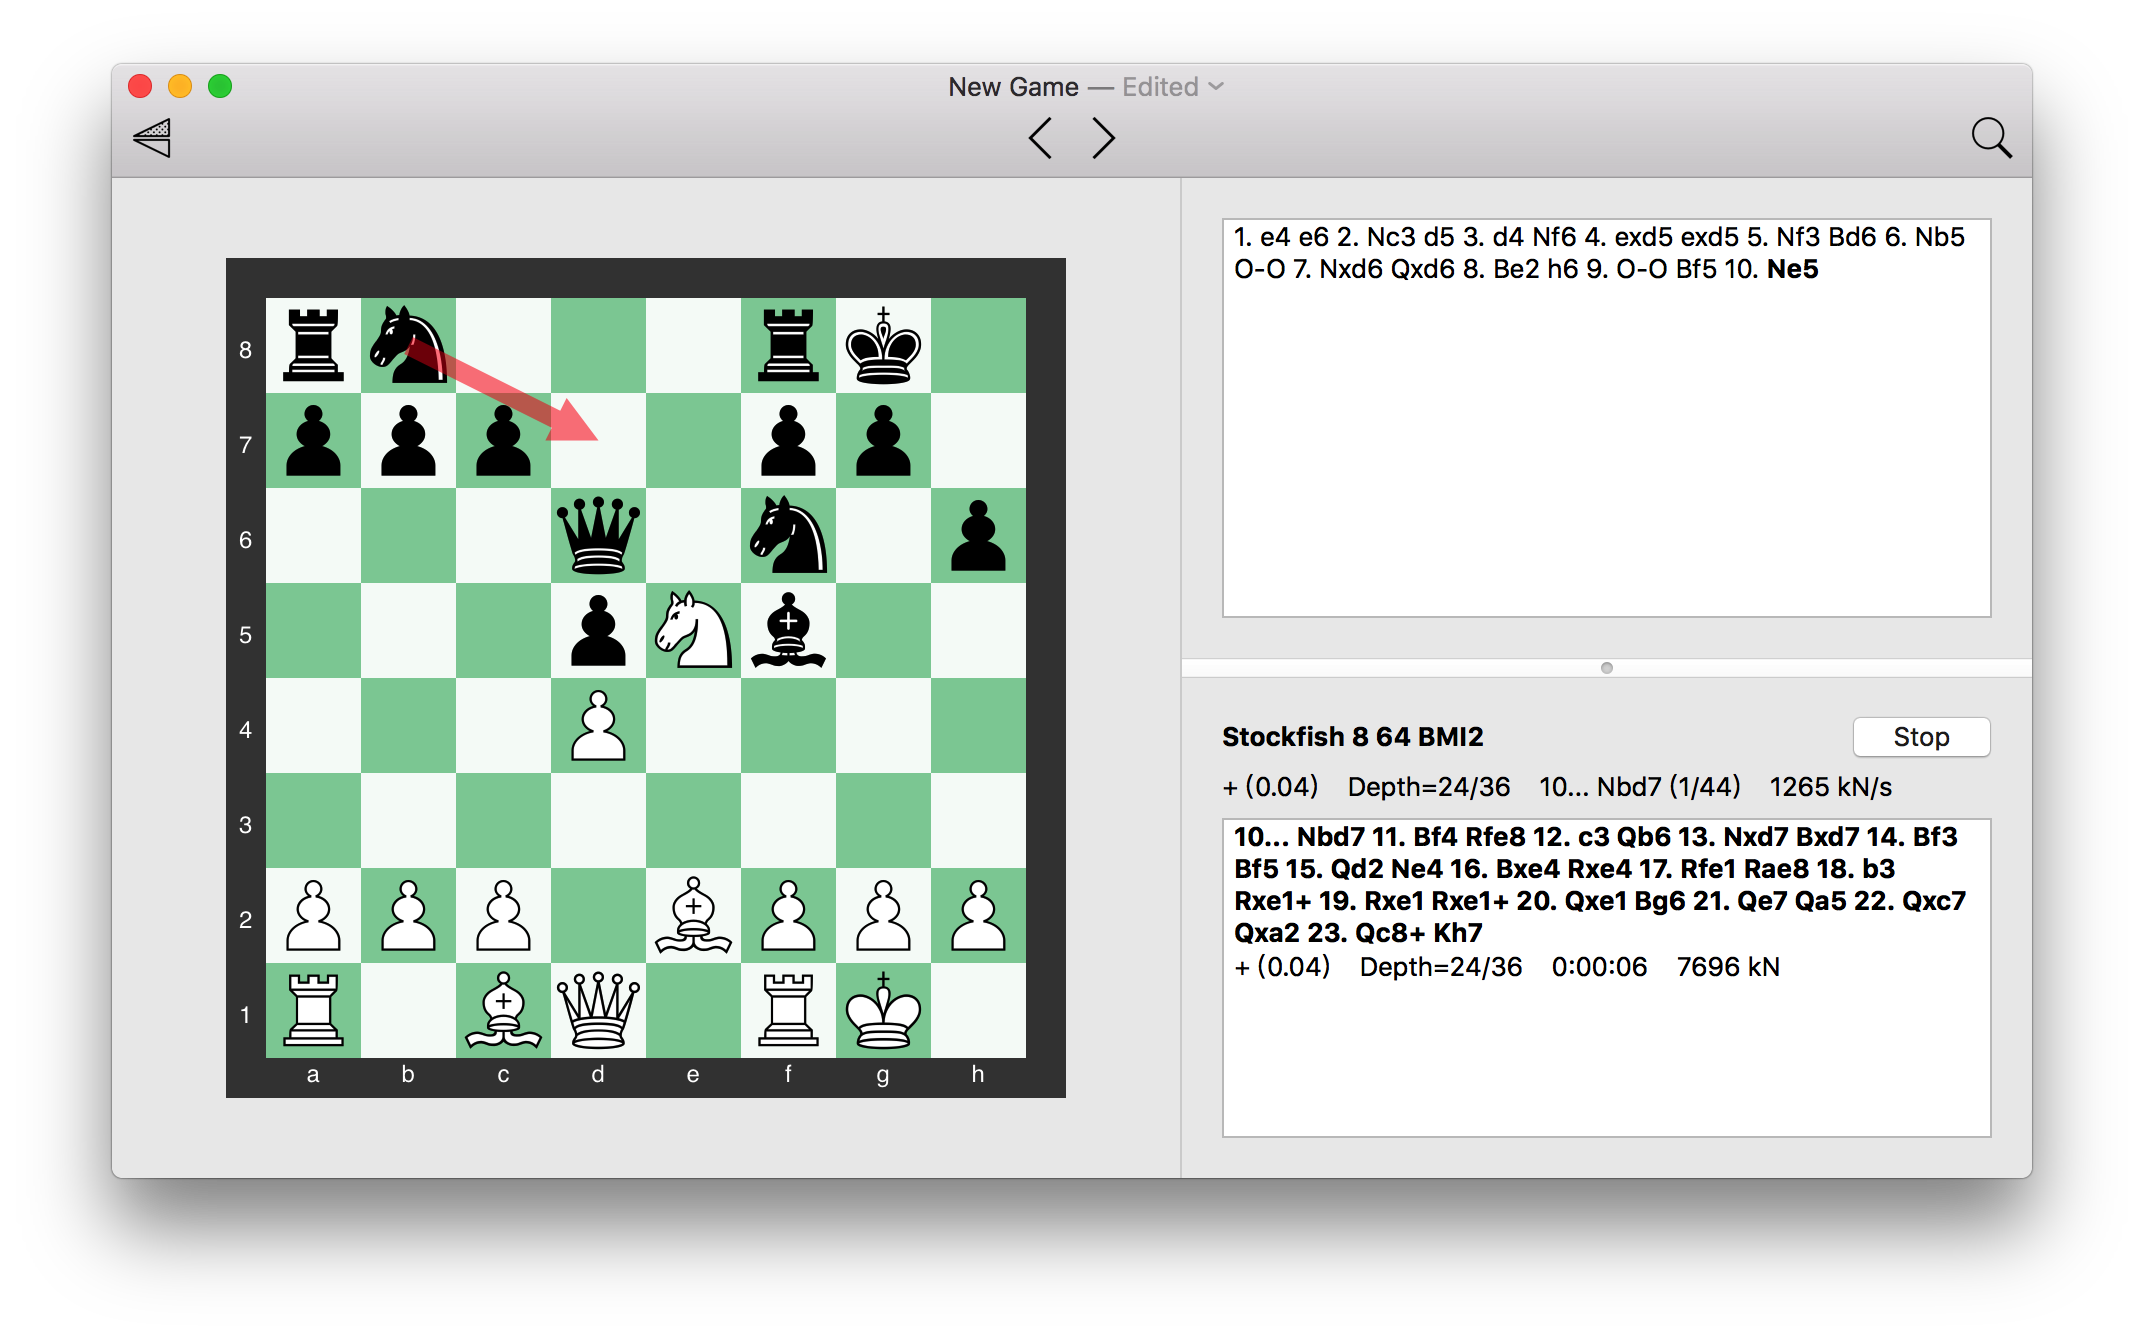2144x1338 pixels.
Task: Go back one move with left arrow
Action: click(x=1040, y=138)
